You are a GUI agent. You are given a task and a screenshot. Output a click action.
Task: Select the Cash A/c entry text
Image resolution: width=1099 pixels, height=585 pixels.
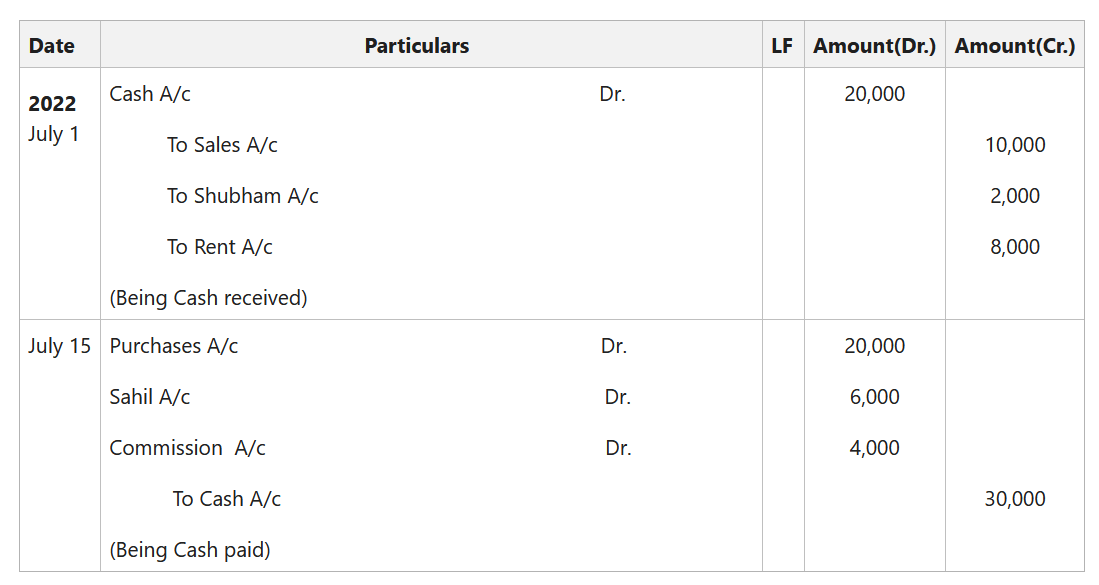coord(150,94)
